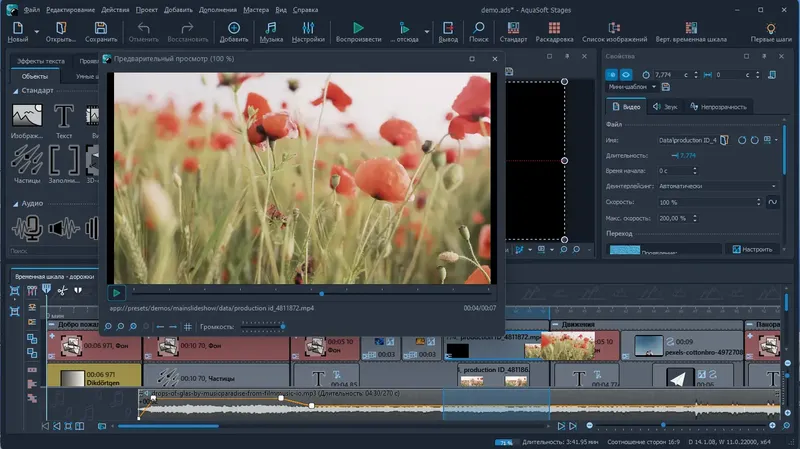Select the Текст object in toolbox
Viewport: 800px width, 449px height.
coord(65,117)
